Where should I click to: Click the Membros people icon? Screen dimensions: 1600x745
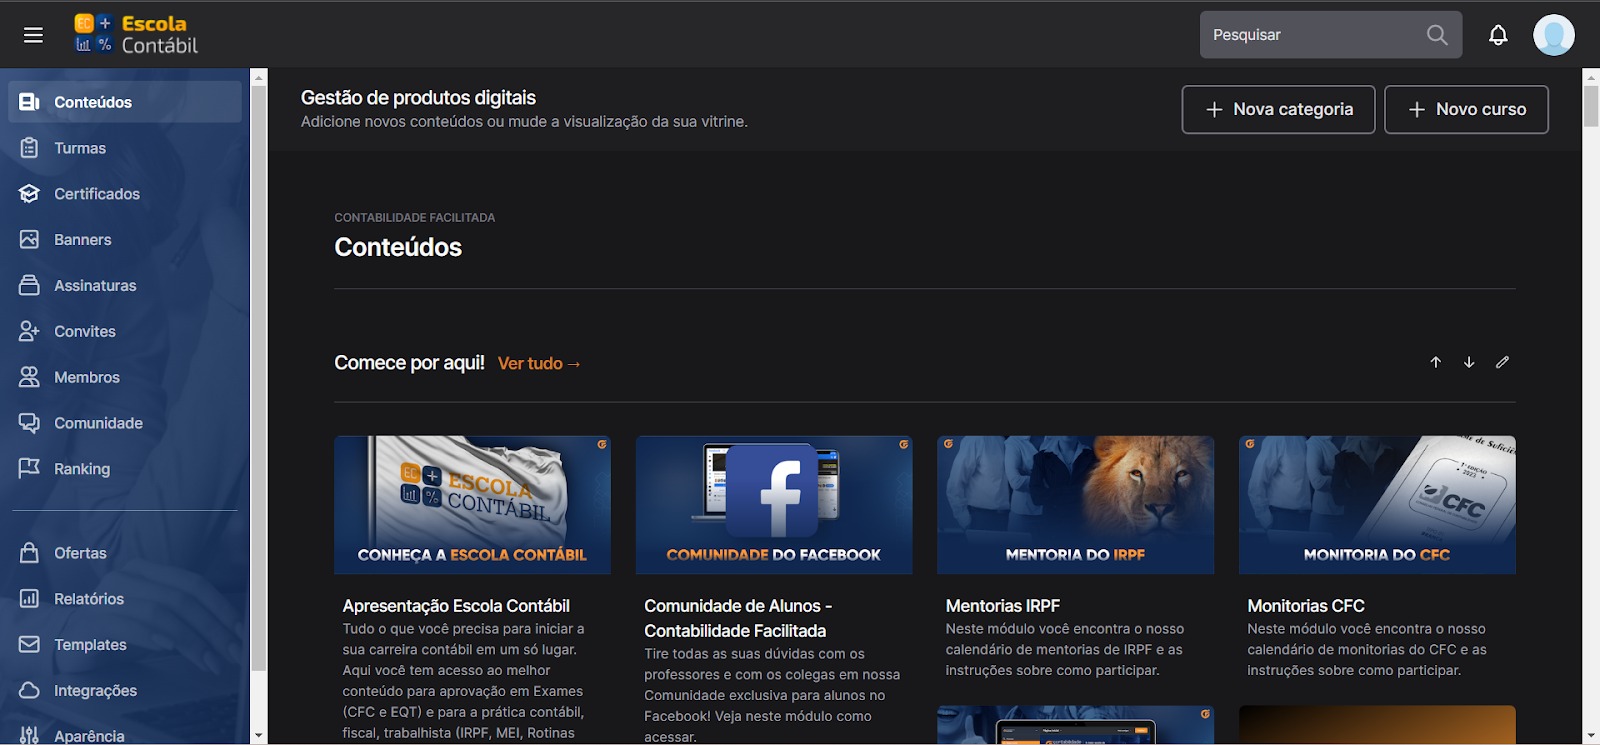(x=29, y=377)
